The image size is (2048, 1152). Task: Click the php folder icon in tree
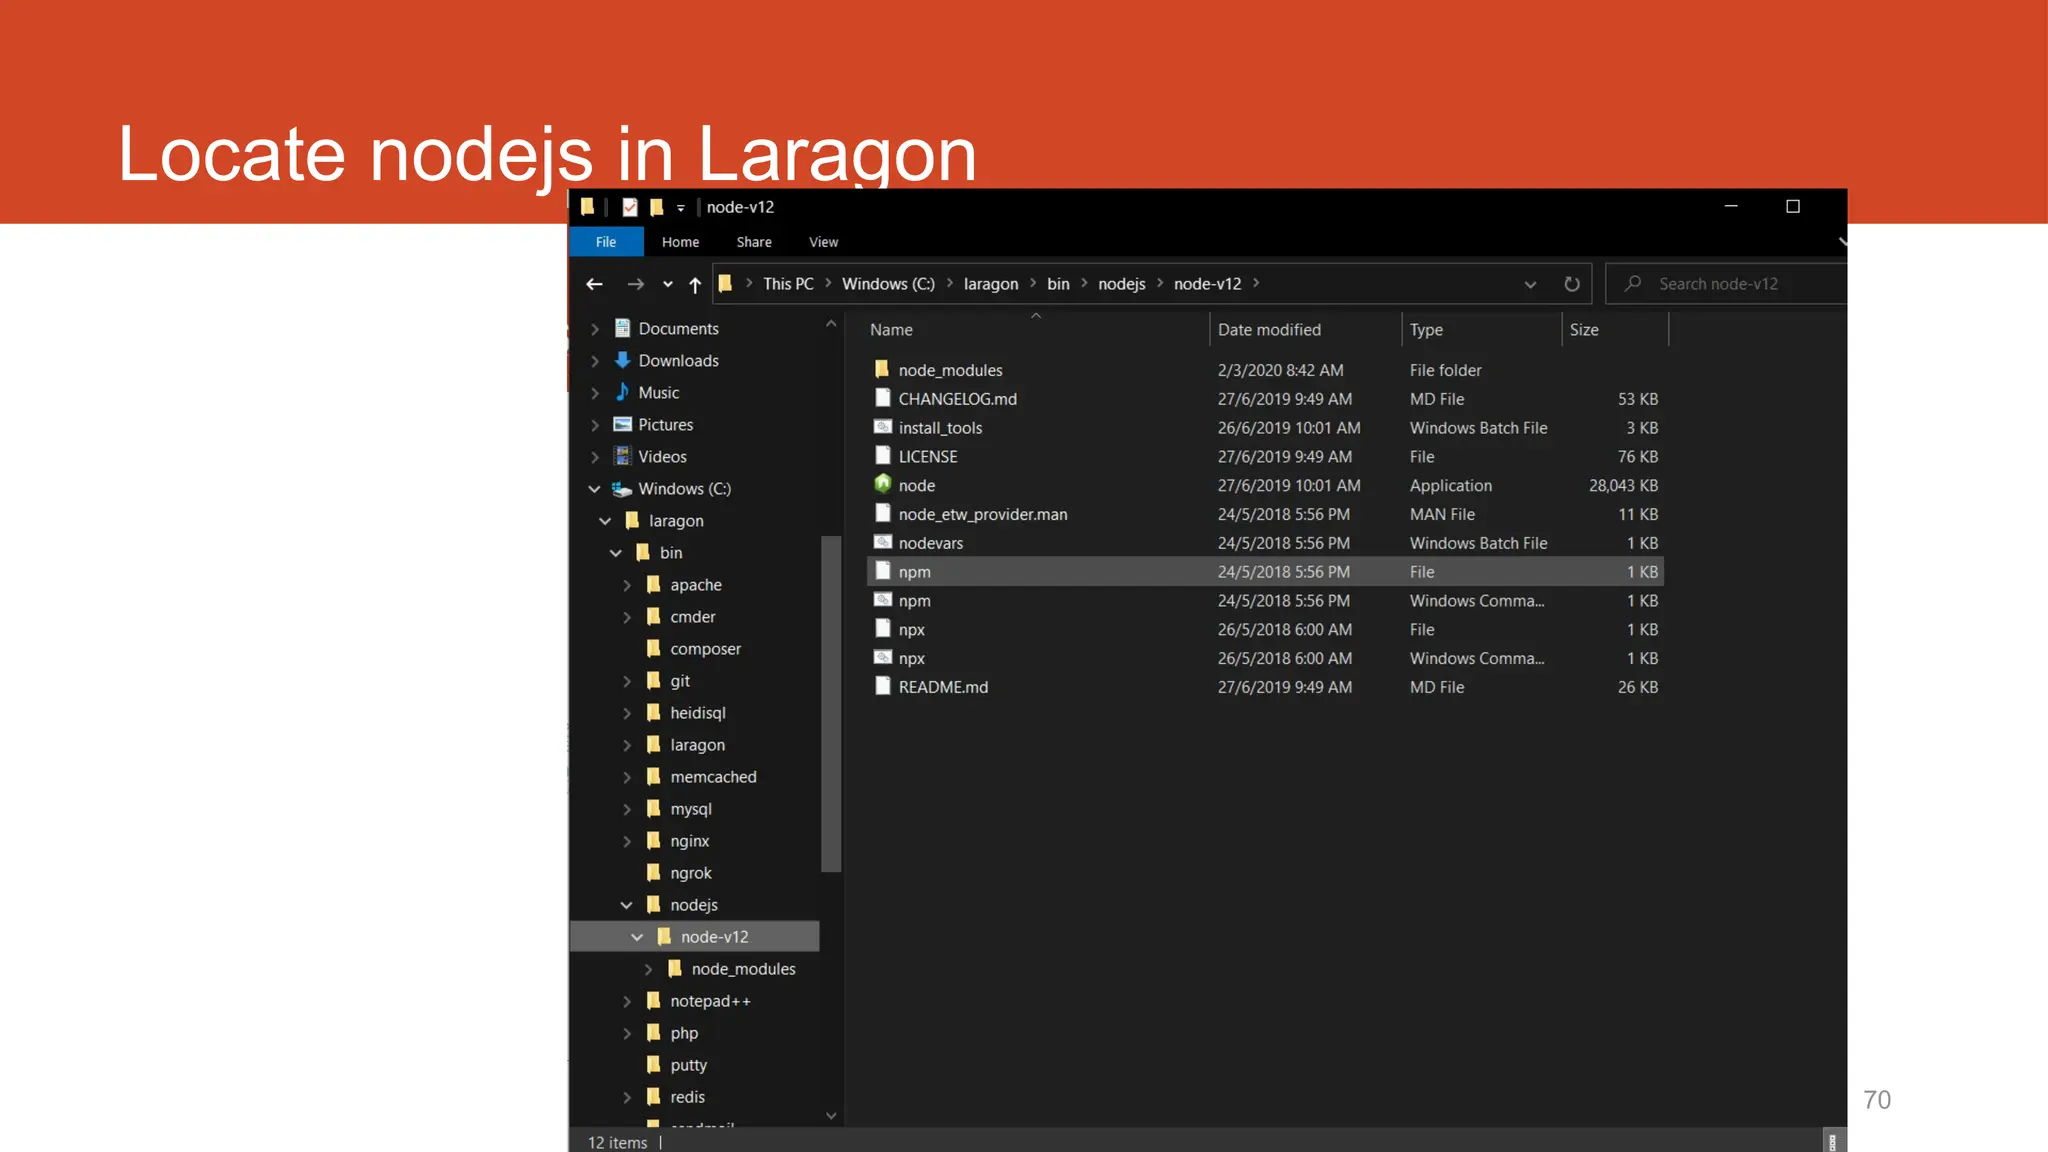[x=654, y=1032]
